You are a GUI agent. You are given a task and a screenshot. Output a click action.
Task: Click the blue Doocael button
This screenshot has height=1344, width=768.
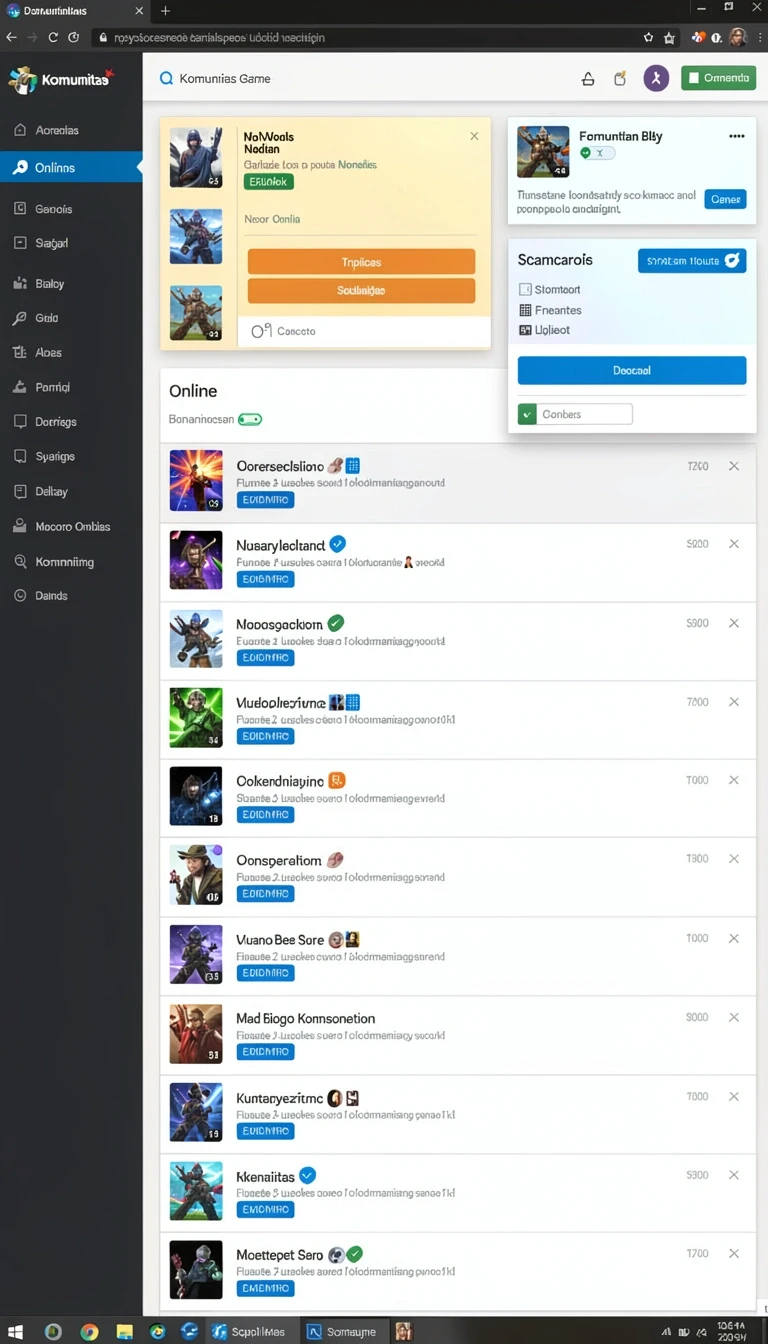coord(632,370)
